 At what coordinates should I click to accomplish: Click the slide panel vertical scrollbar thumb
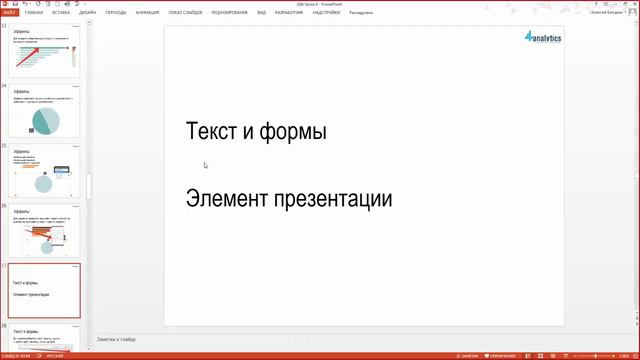click(89, 187)
